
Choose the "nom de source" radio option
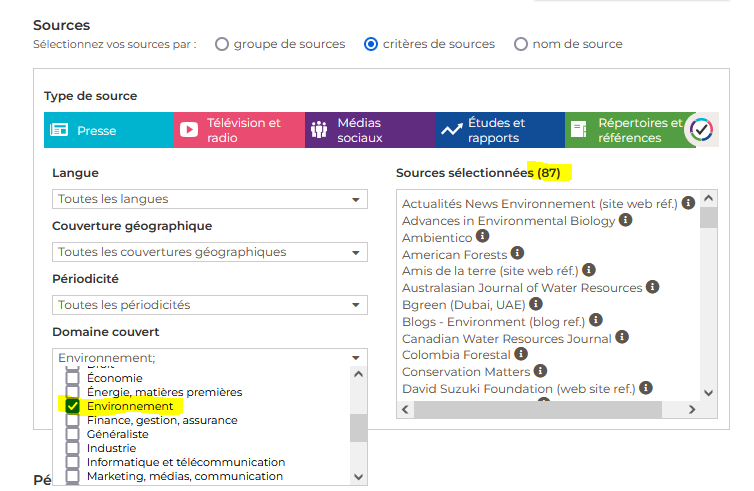(521, 44)
